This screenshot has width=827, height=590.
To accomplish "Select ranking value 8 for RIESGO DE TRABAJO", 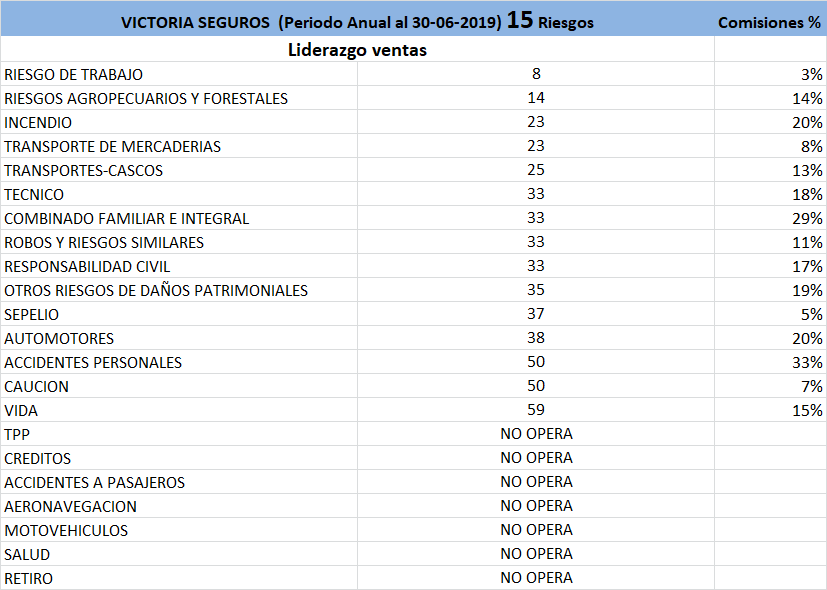I will (536, 74).
